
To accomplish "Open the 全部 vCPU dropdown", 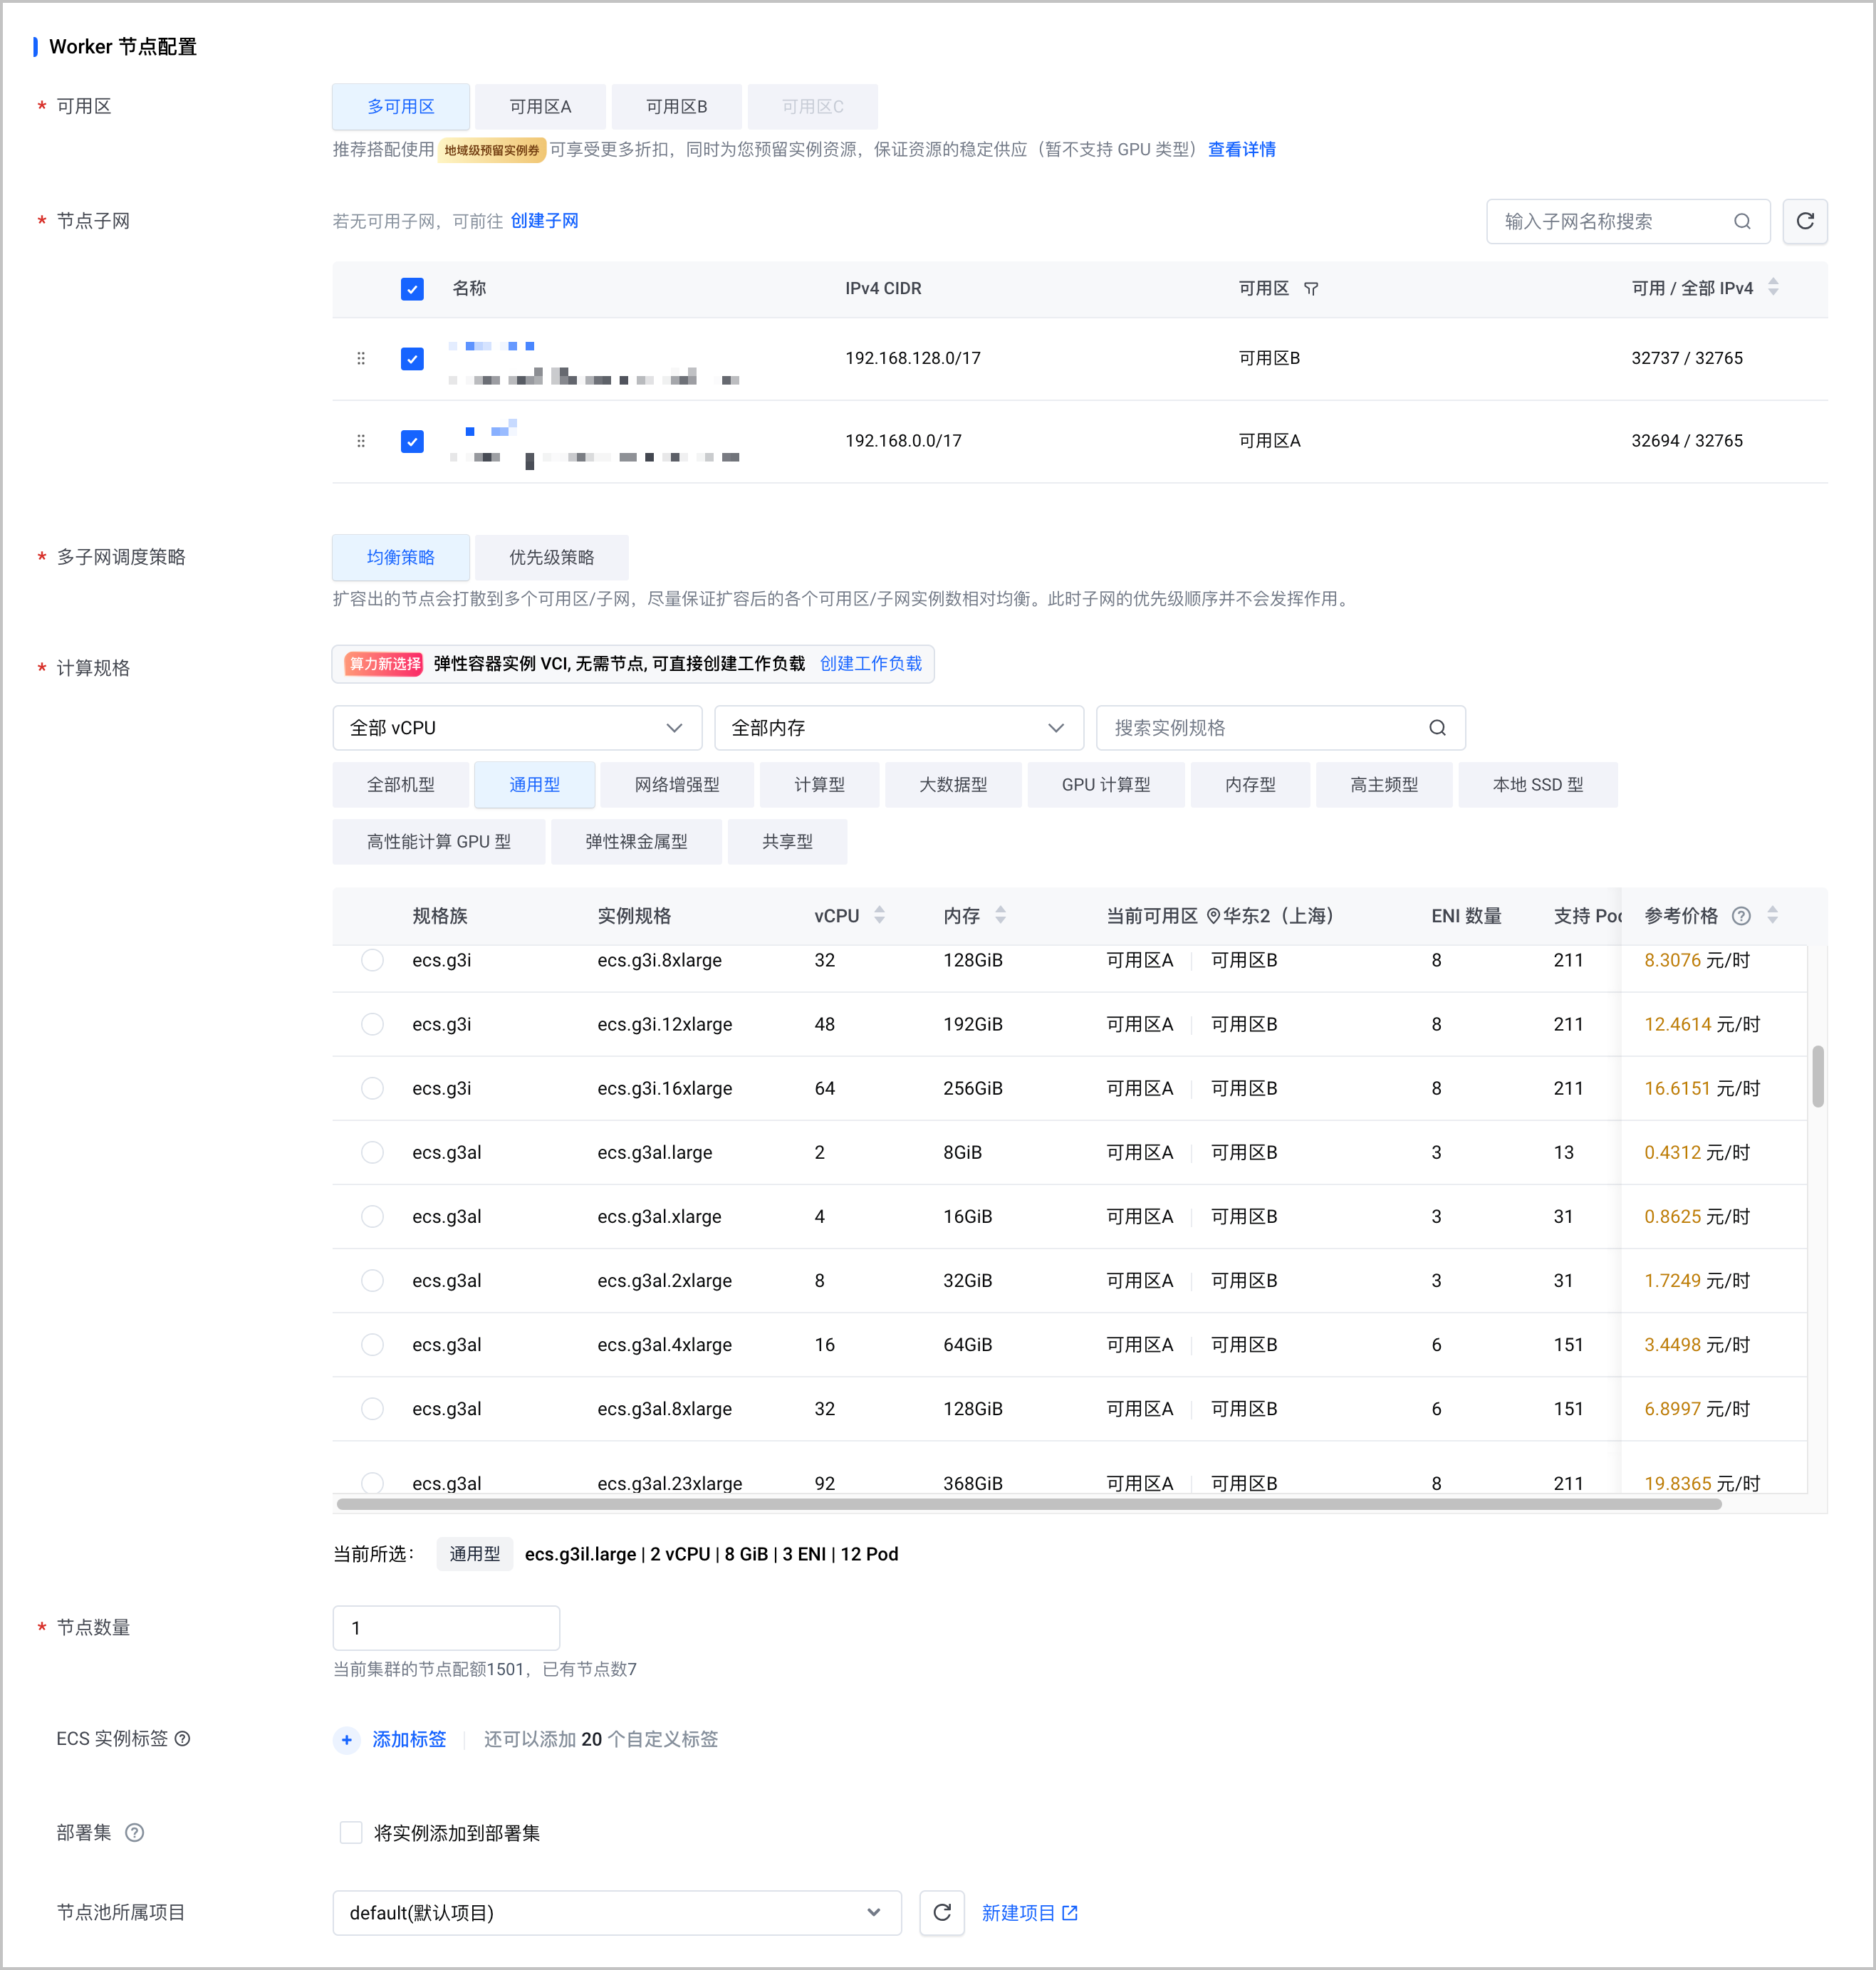I will 516,728.
